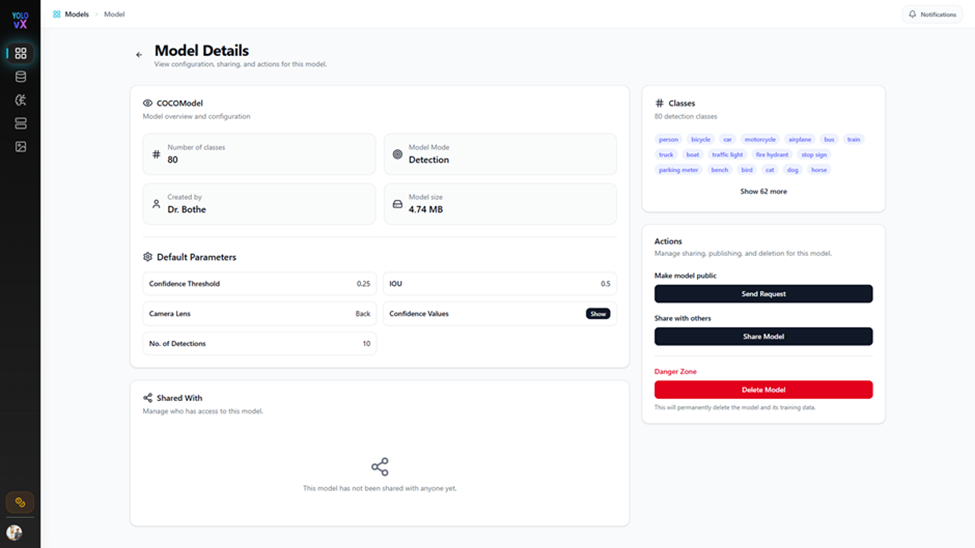The image size is (975, 548).
Task: Click the Models breadcrumb grid icon
Action: click(x=57, y=14)
